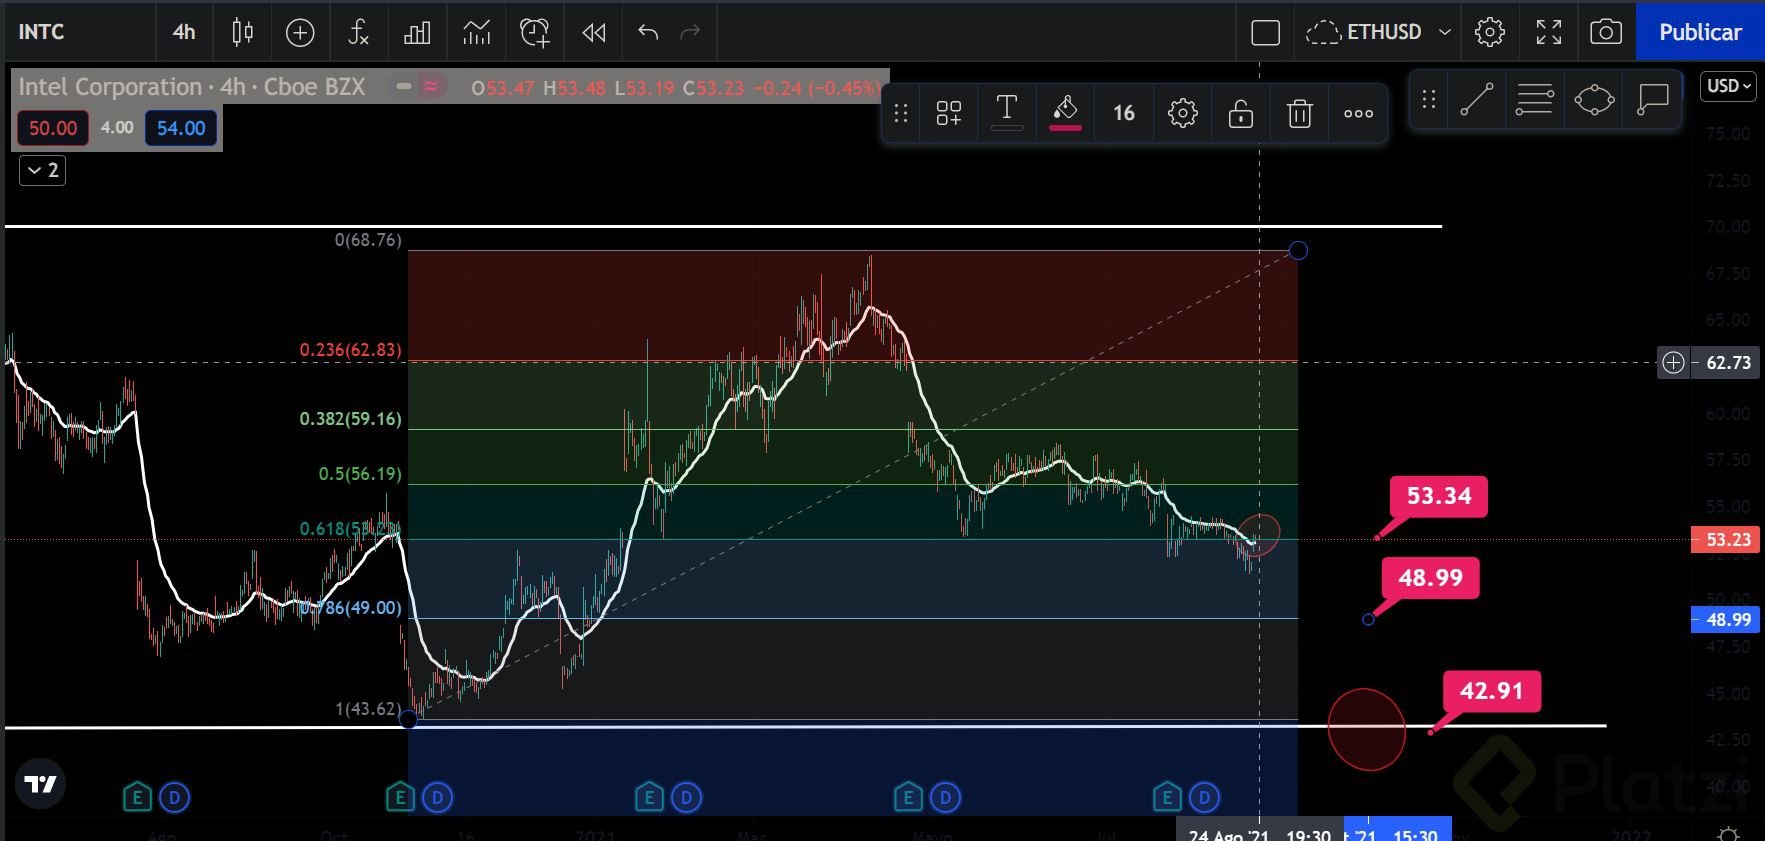Open the financials bar chart icon
Viewport: 1765px width, 841px height.
pyautogui.click(x=417, y=32)
